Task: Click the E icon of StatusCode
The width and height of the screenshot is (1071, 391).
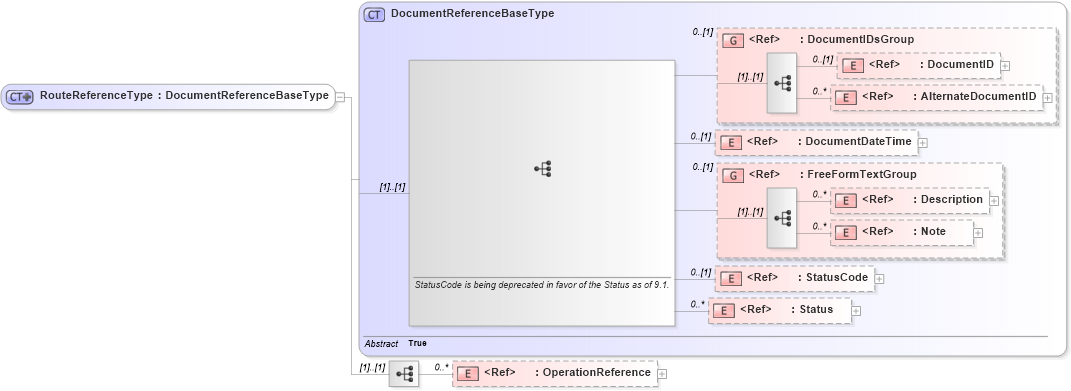Action: pos(732,278)
